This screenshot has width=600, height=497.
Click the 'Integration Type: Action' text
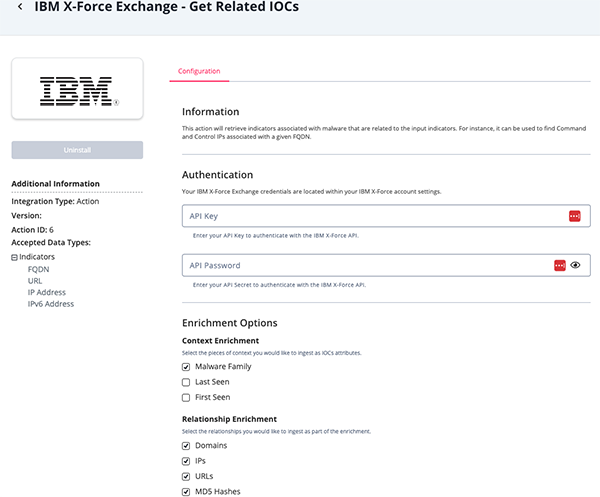coord(55,201)
